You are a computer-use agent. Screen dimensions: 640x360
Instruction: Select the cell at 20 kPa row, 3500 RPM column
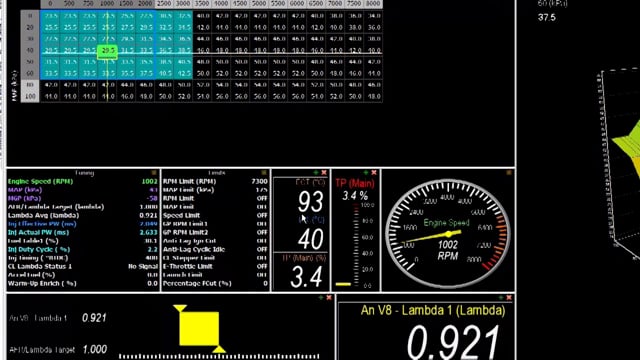(202, 27)
